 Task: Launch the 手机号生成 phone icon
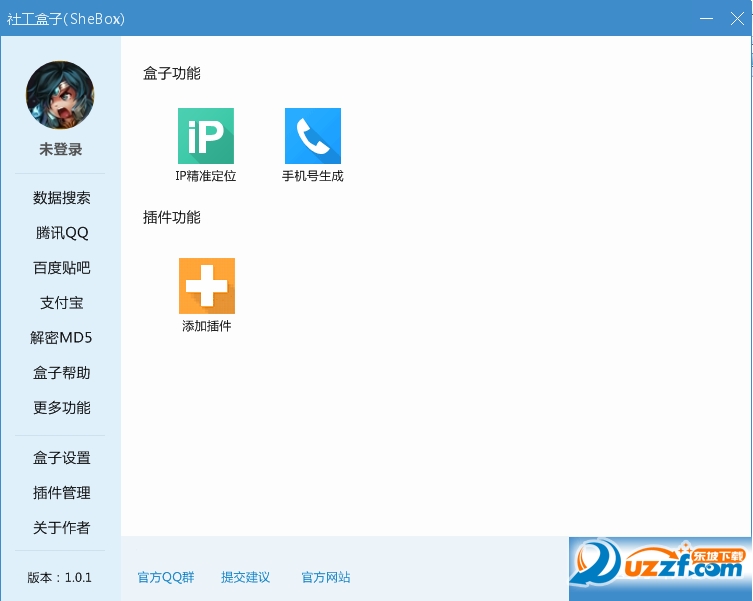(x=313, y=136)
